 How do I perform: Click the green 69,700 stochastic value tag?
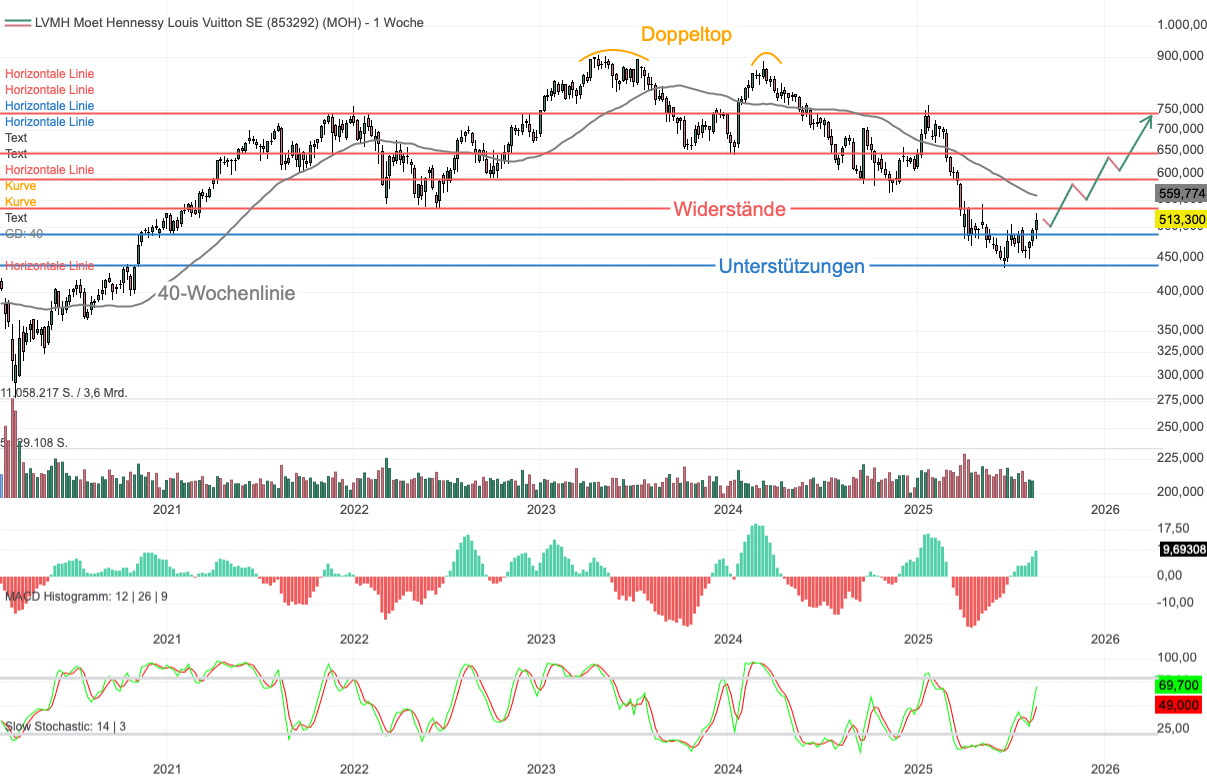[x=1181, y=685]
